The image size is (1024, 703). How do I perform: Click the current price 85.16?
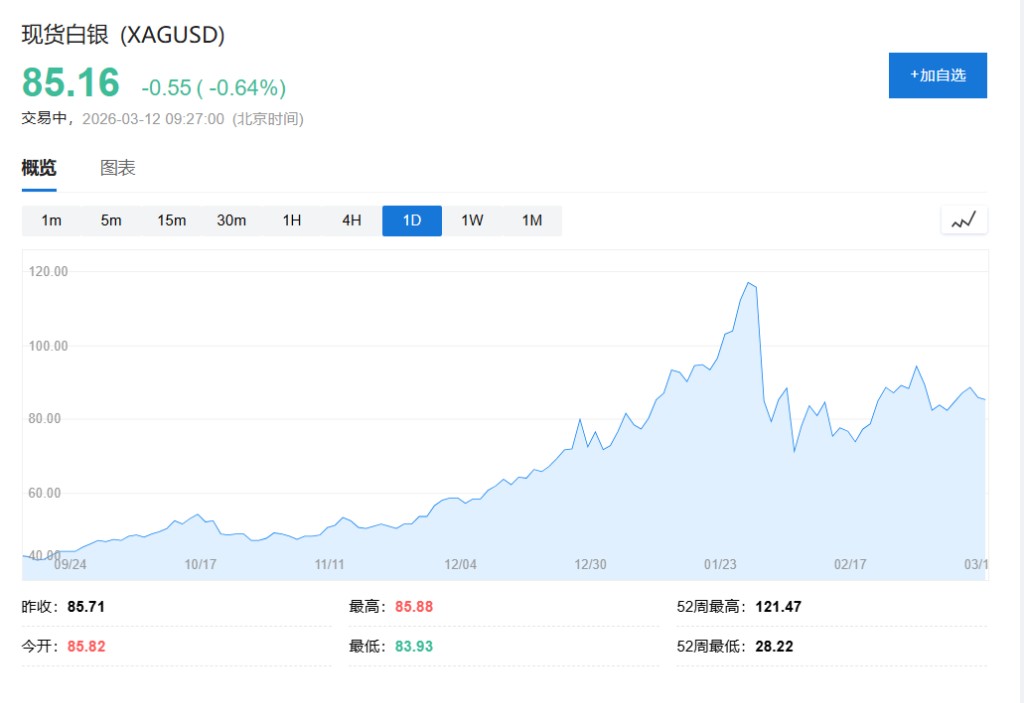[x=71, y=82]
